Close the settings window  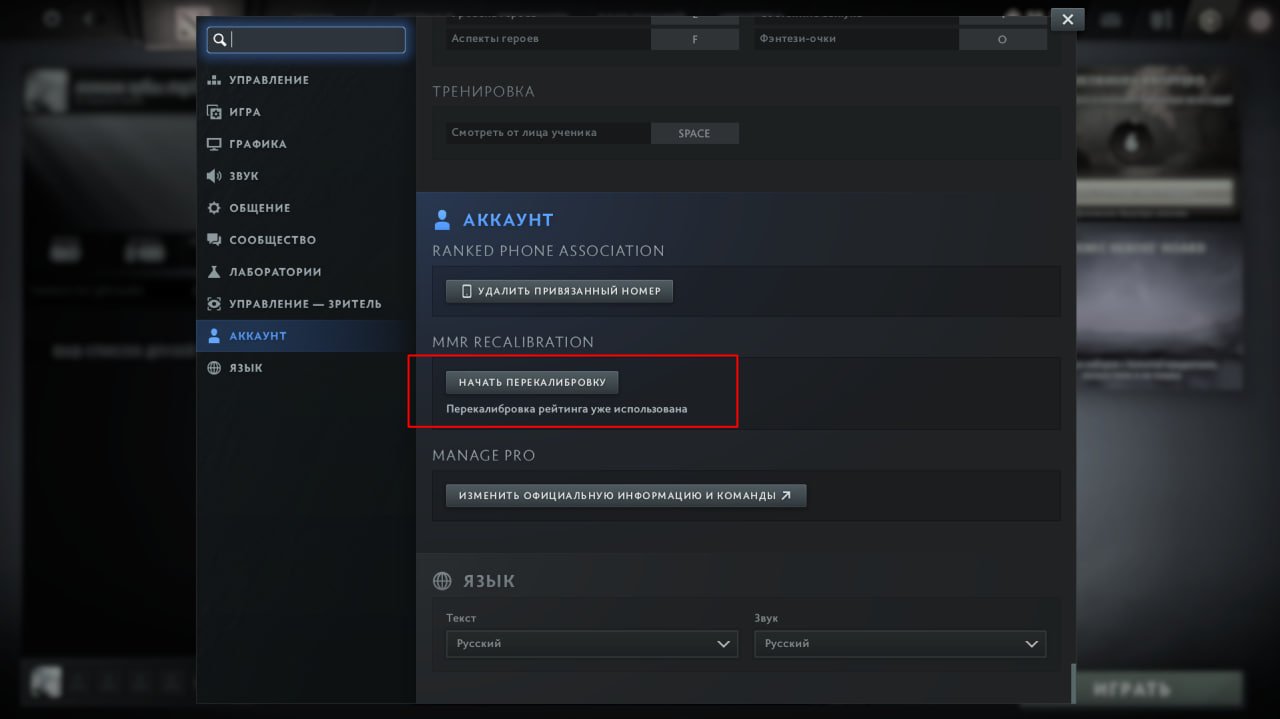click(x=1067, y=19)
